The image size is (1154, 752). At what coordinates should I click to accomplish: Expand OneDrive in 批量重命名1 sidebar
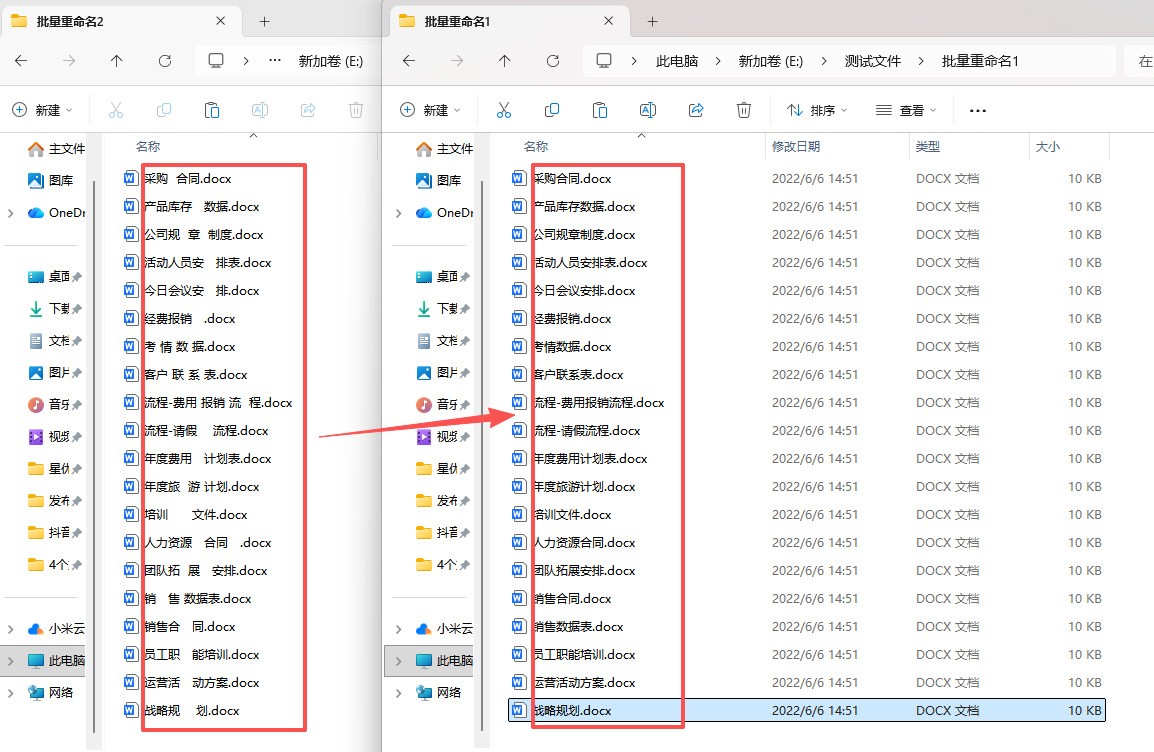[x=398, y=213]
